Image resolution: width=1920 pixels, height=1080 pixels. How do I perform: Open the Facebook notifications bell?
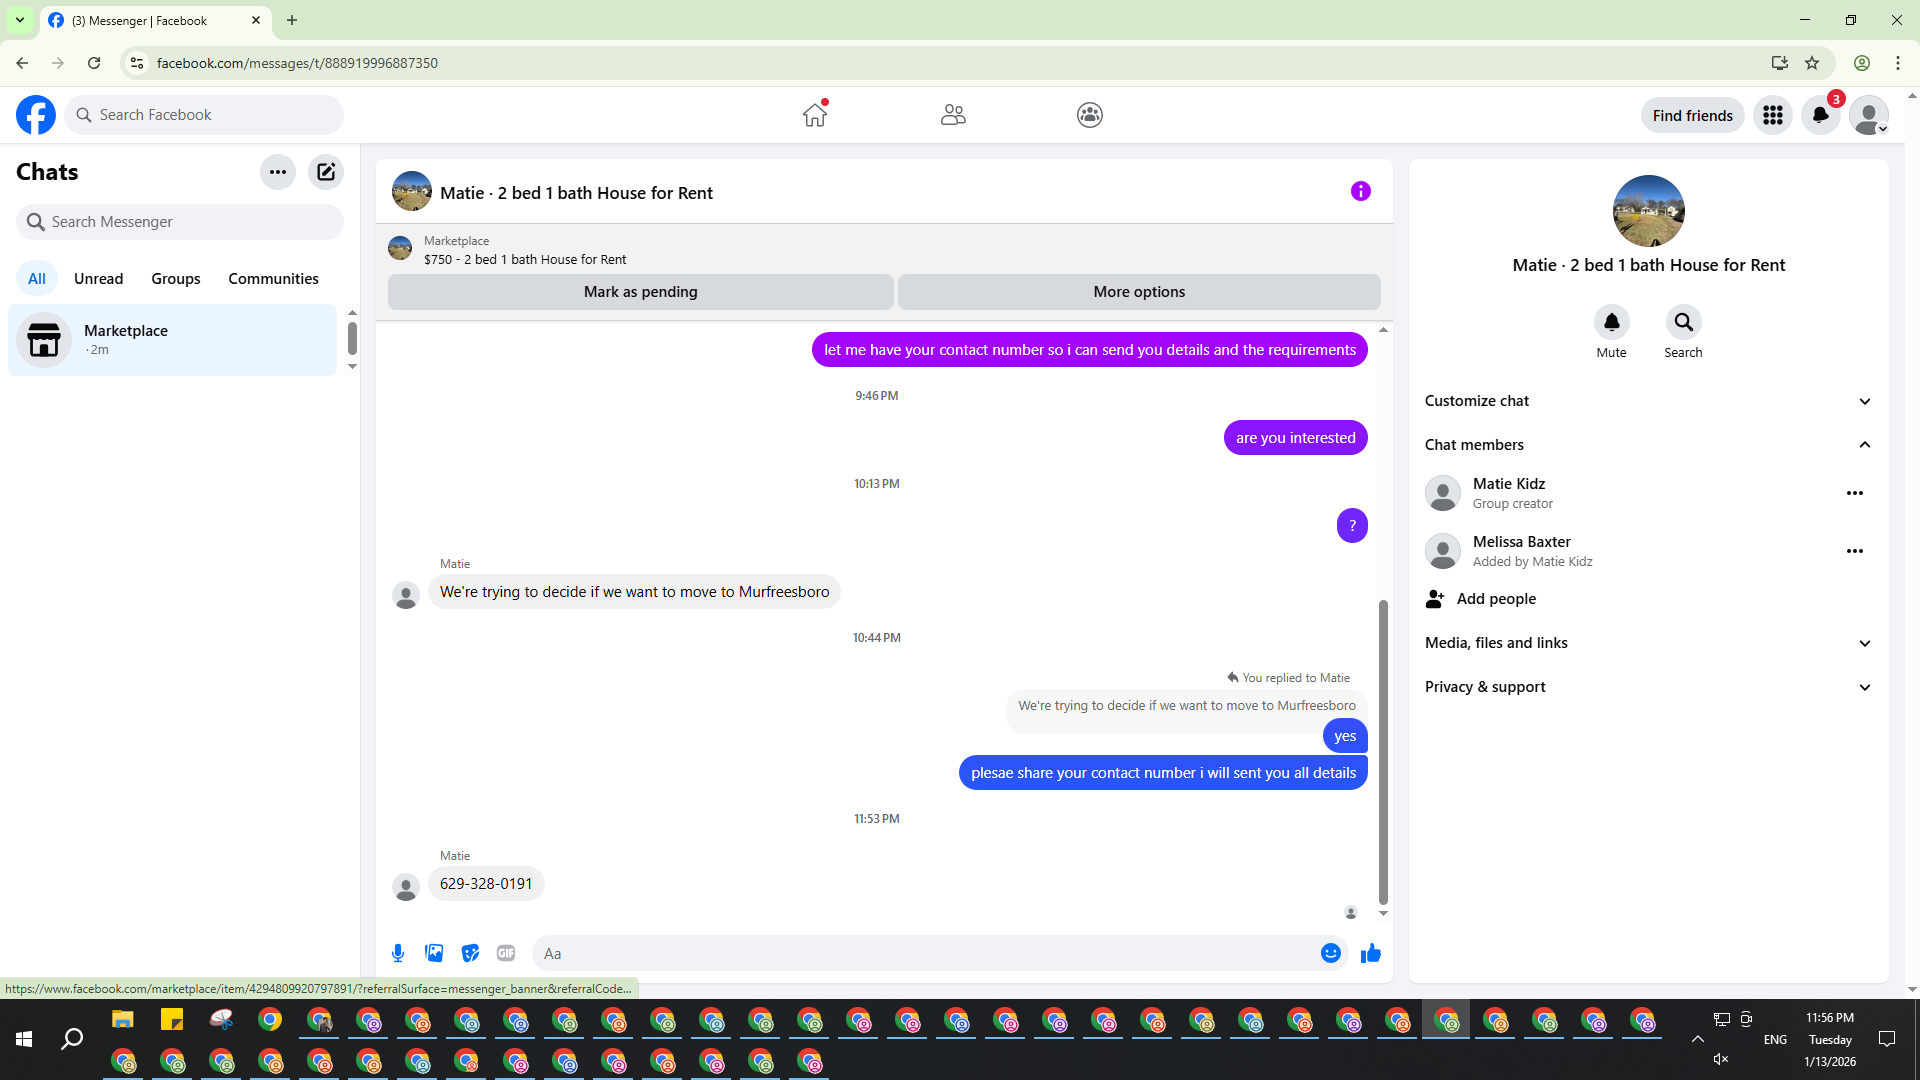(1820, 115)
